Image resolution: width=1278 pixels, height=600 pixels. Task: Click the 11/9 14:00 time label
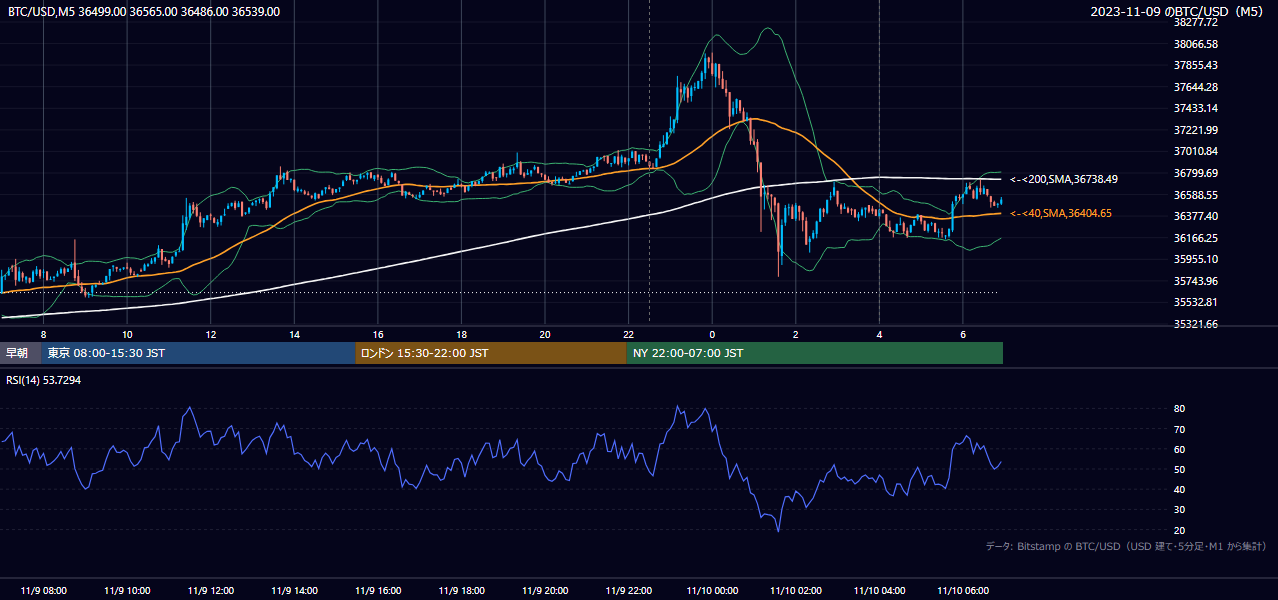(293, 590)
